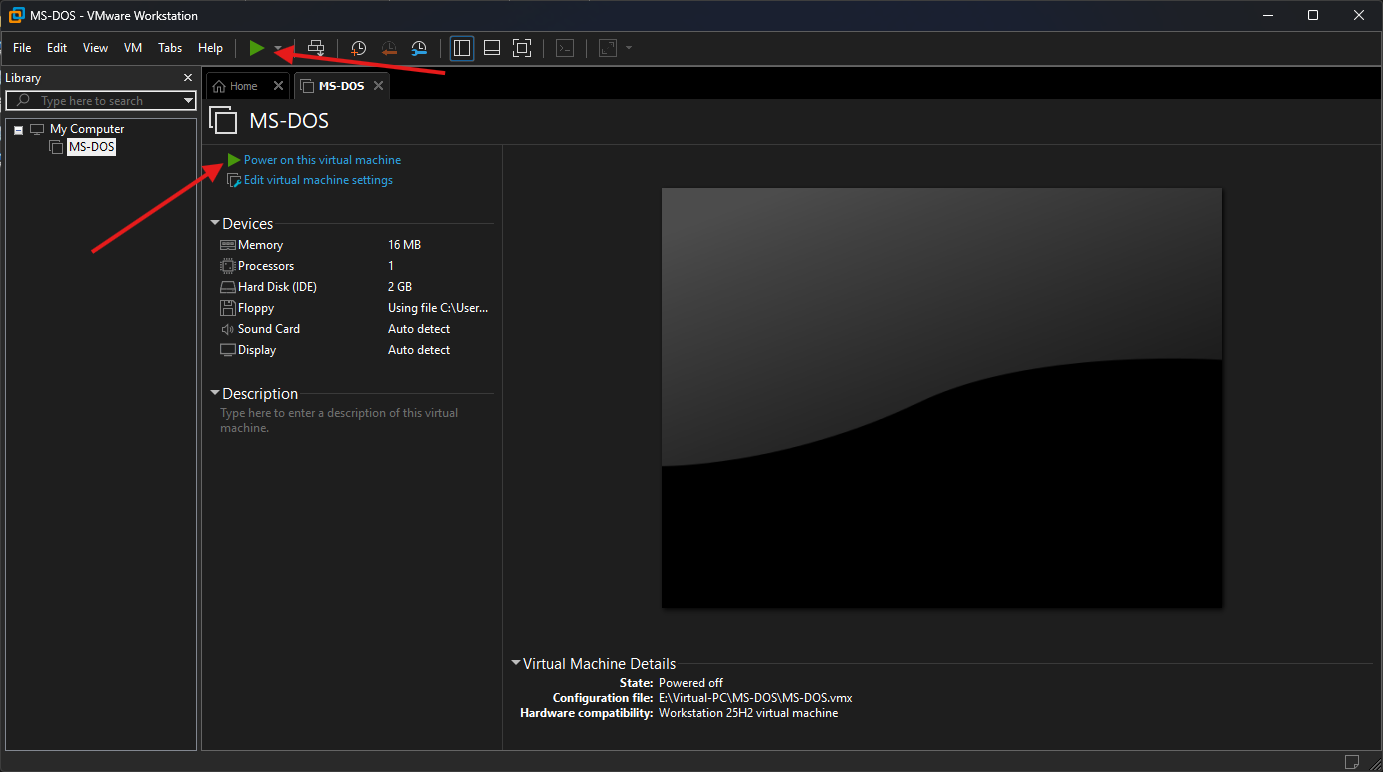Enter full screen mode from the toolbar
Image resolution: width=1383 pixels, height=772 pixels.
[x=521, y=48]
